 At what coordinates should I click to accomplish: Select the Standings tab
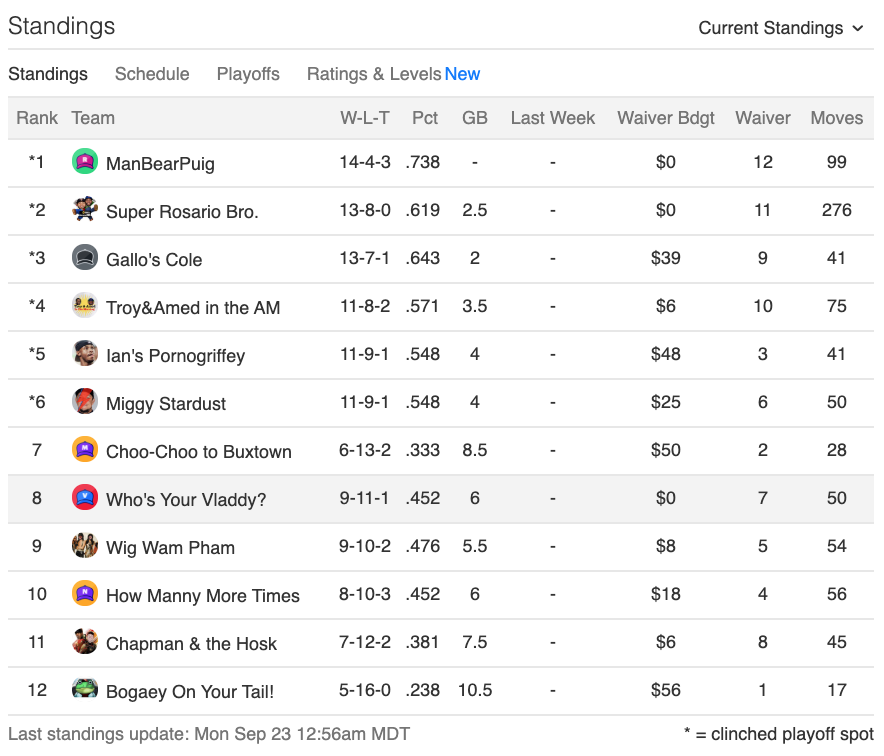click(48, 74)
